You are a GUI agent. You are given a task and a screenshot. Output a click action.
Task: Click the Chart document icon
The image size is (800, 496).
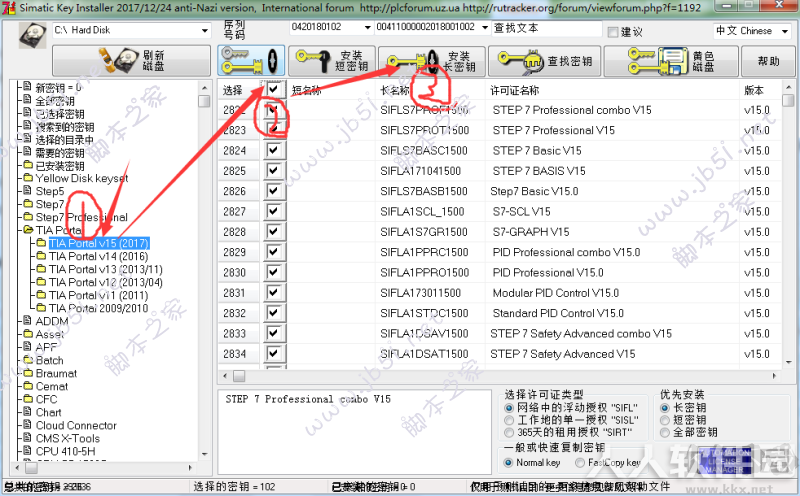[x=28, y=412]
